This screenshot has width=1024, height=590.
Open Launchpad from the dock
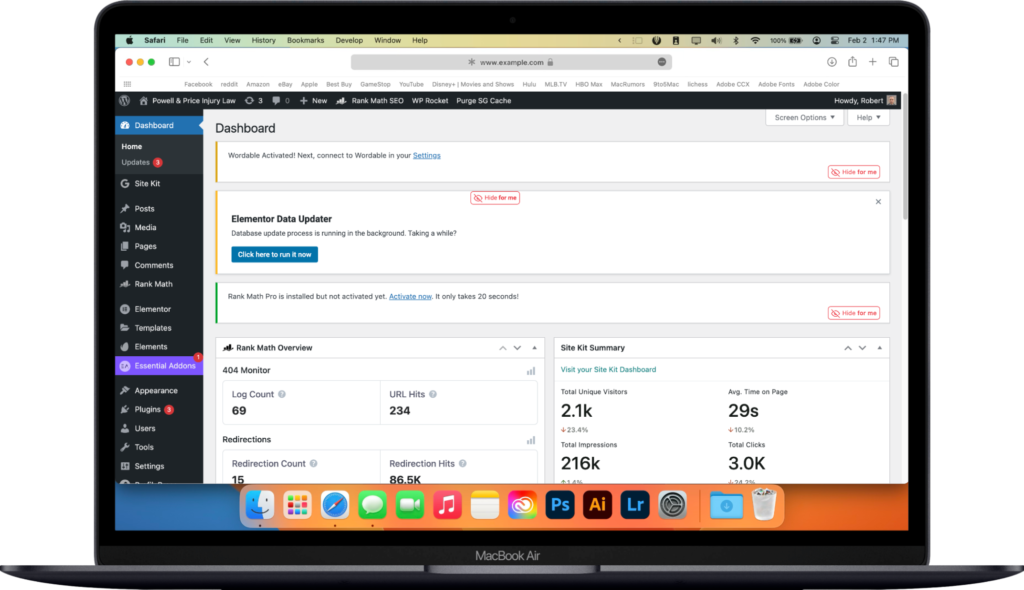297,506
